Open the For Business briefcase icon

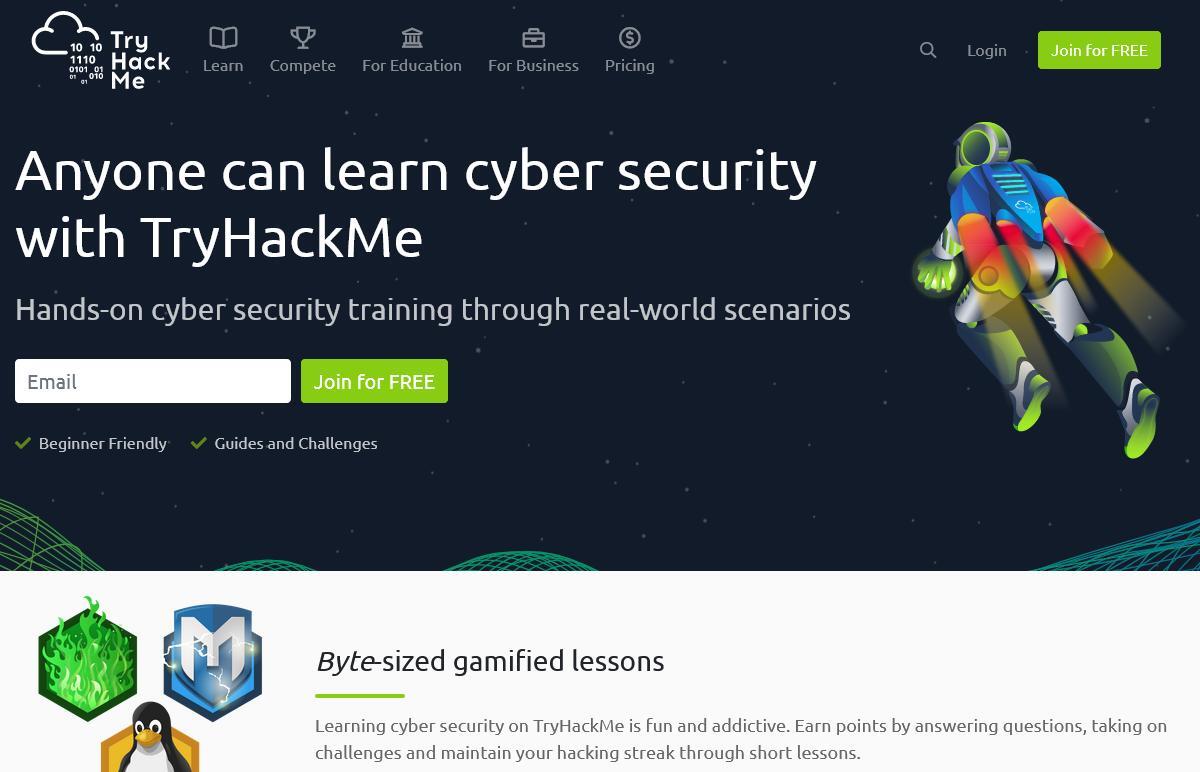[533, 38]
